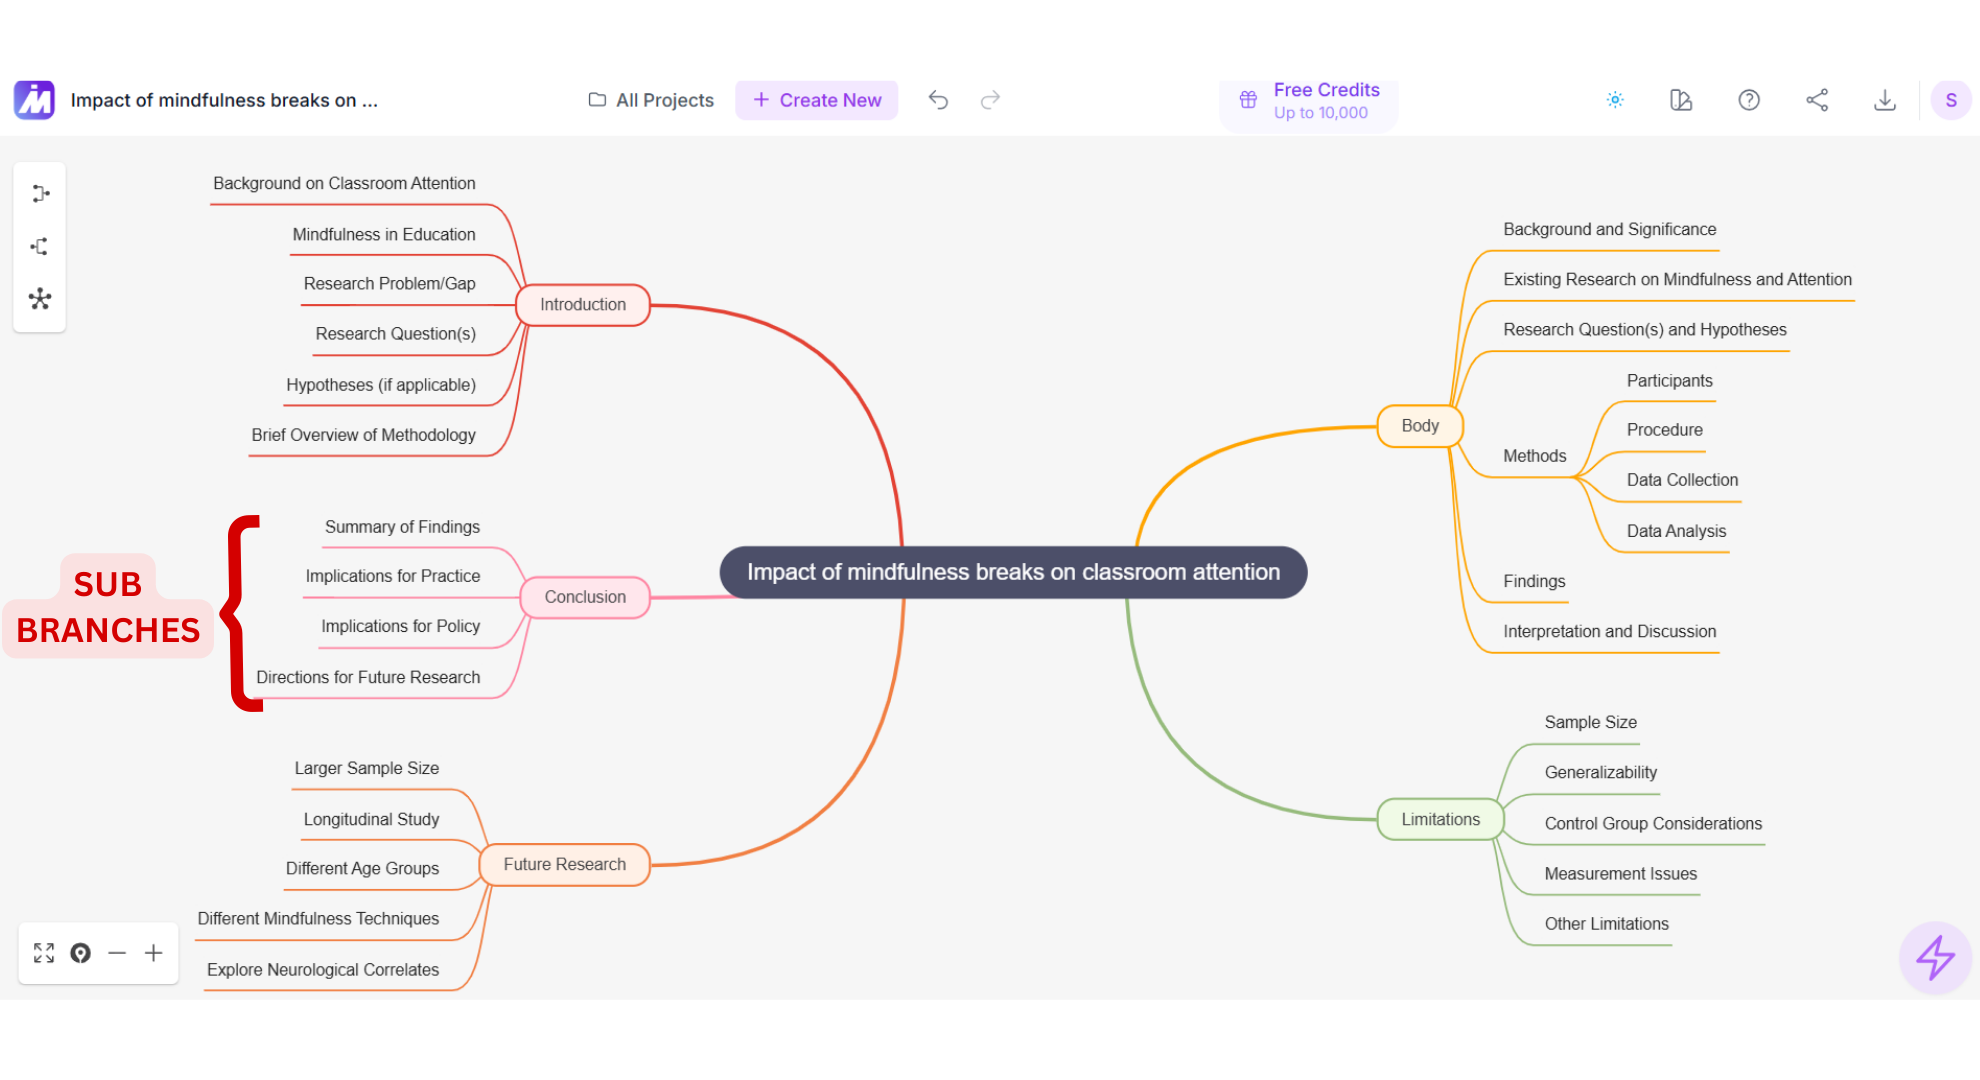This screenshot has width=1980, height=1080.
Task: Select right-branching layout icon
Action: click(40, 194)
